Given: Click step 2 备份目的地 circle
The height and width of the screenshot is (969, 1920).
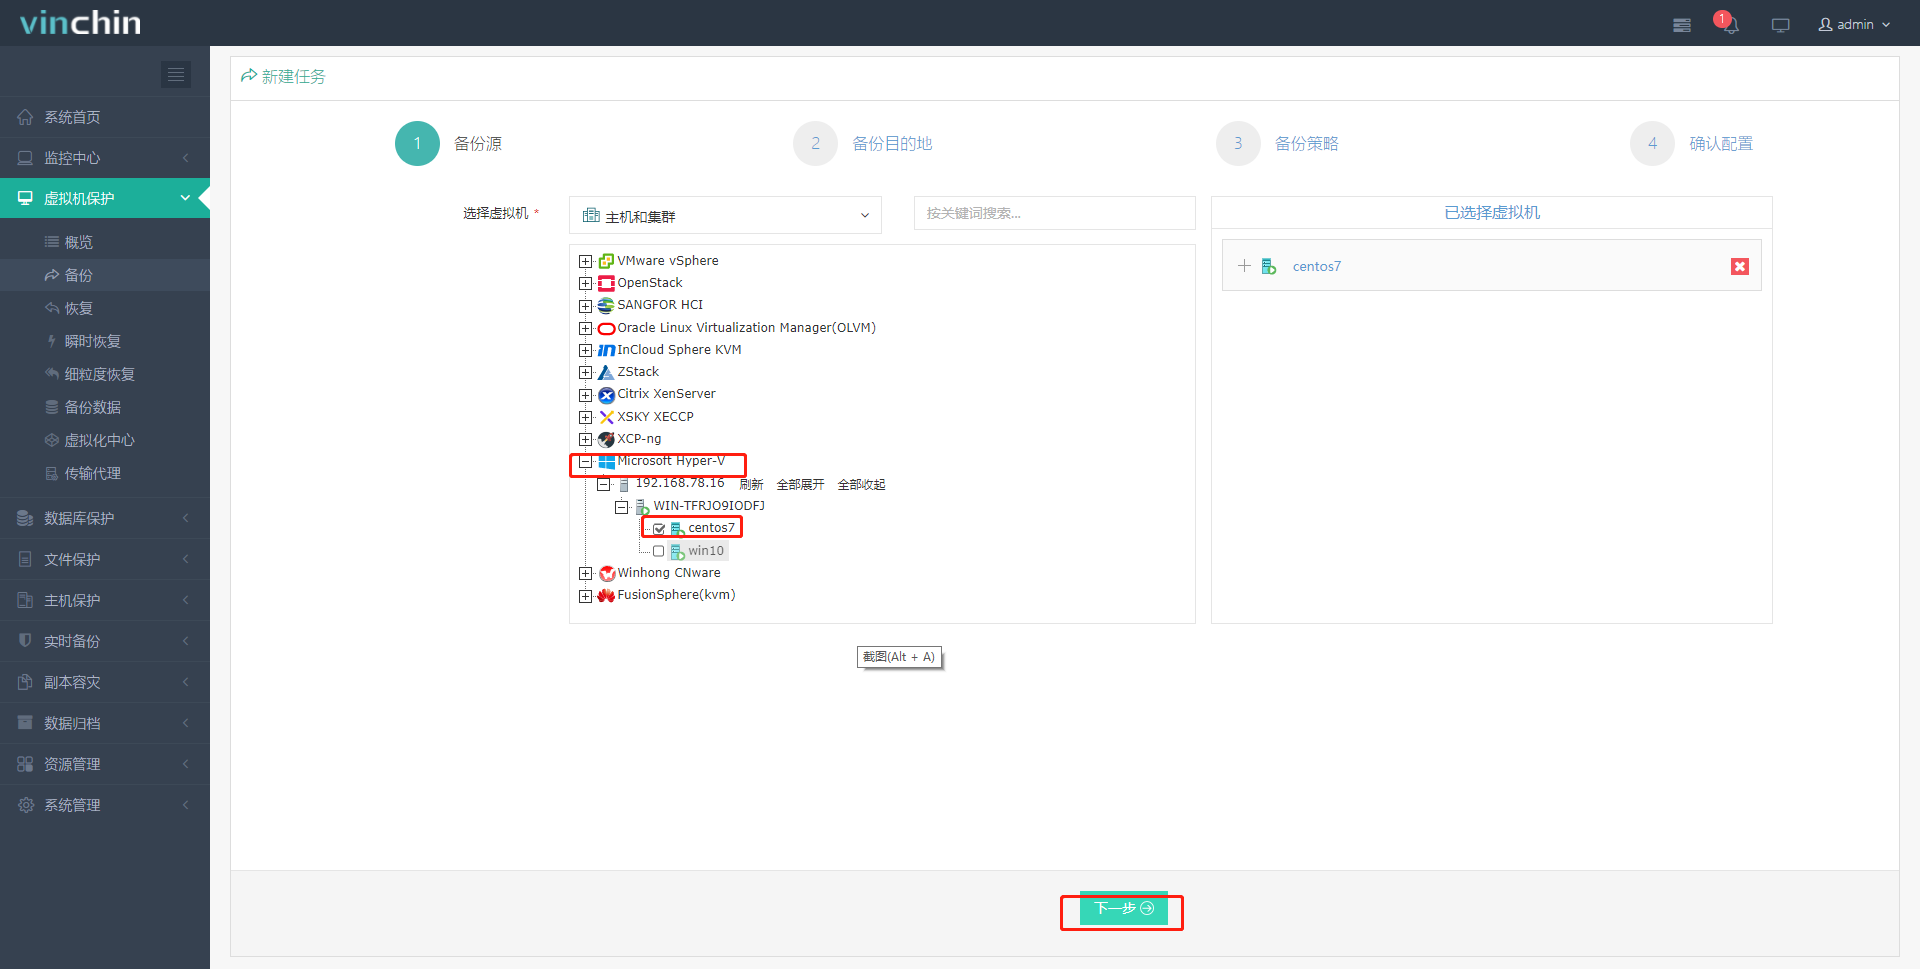Looking at the screenshot, I should click(815, 143).
